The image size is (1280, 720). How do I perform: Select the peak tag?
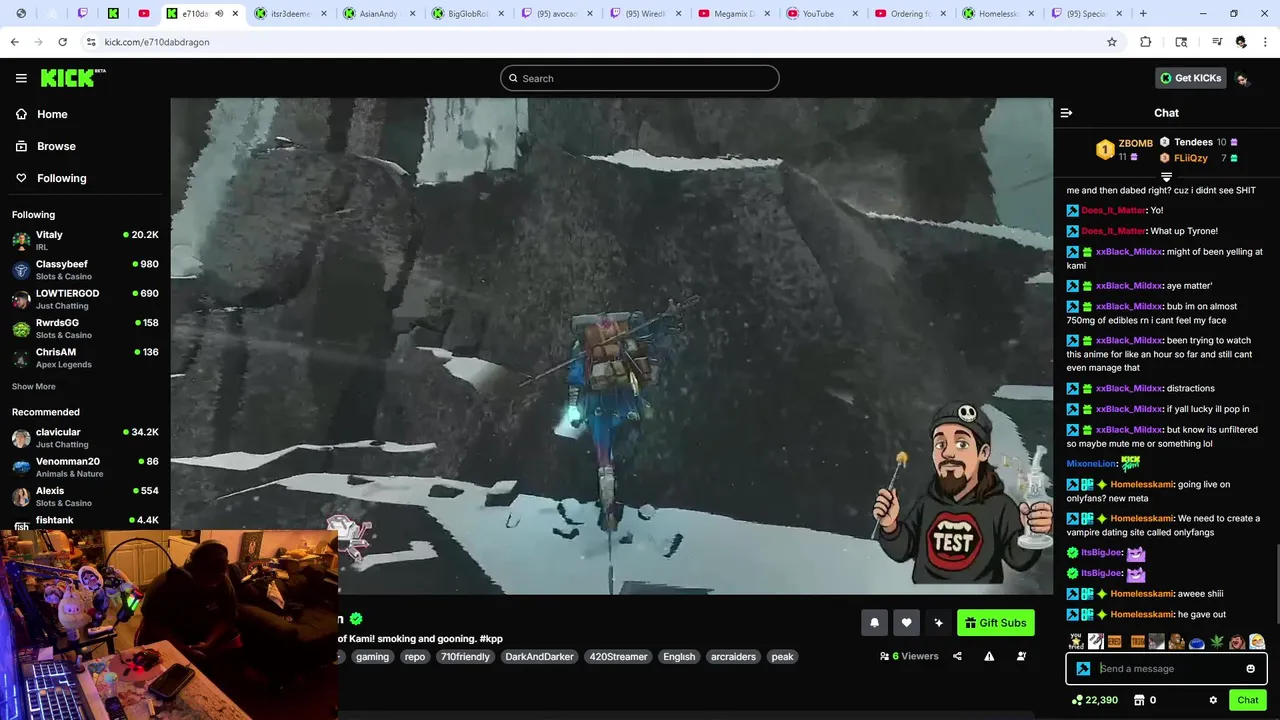(x=782, y=657)
